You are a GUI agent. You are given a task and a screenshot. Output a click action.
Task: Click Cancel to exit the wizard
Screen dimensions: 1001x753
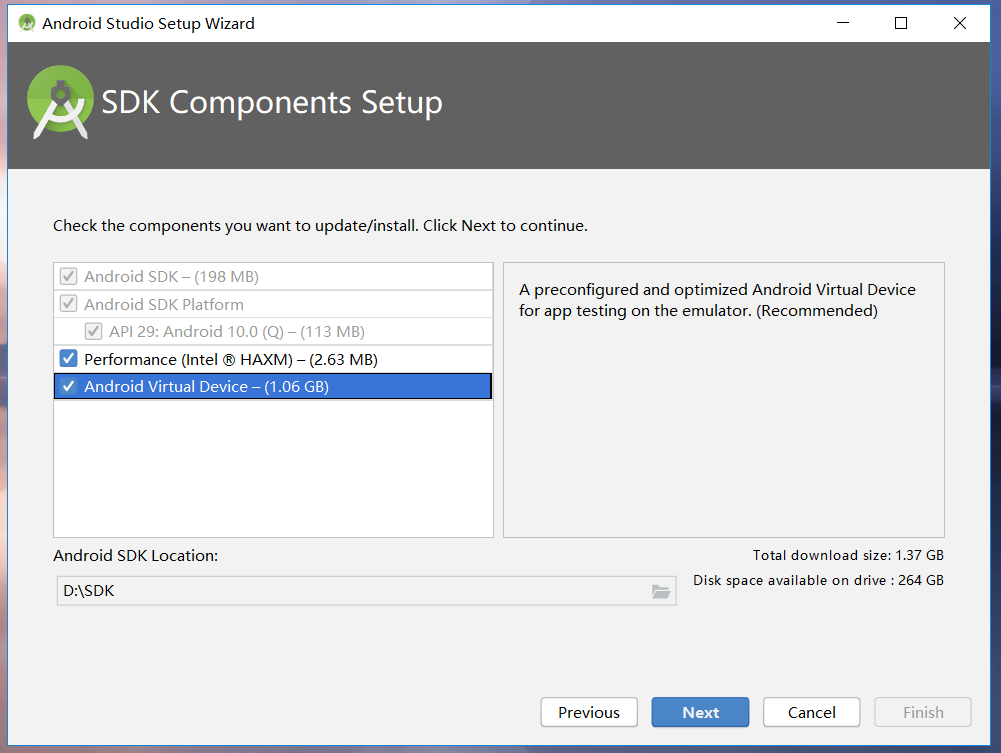coord(811,712)
